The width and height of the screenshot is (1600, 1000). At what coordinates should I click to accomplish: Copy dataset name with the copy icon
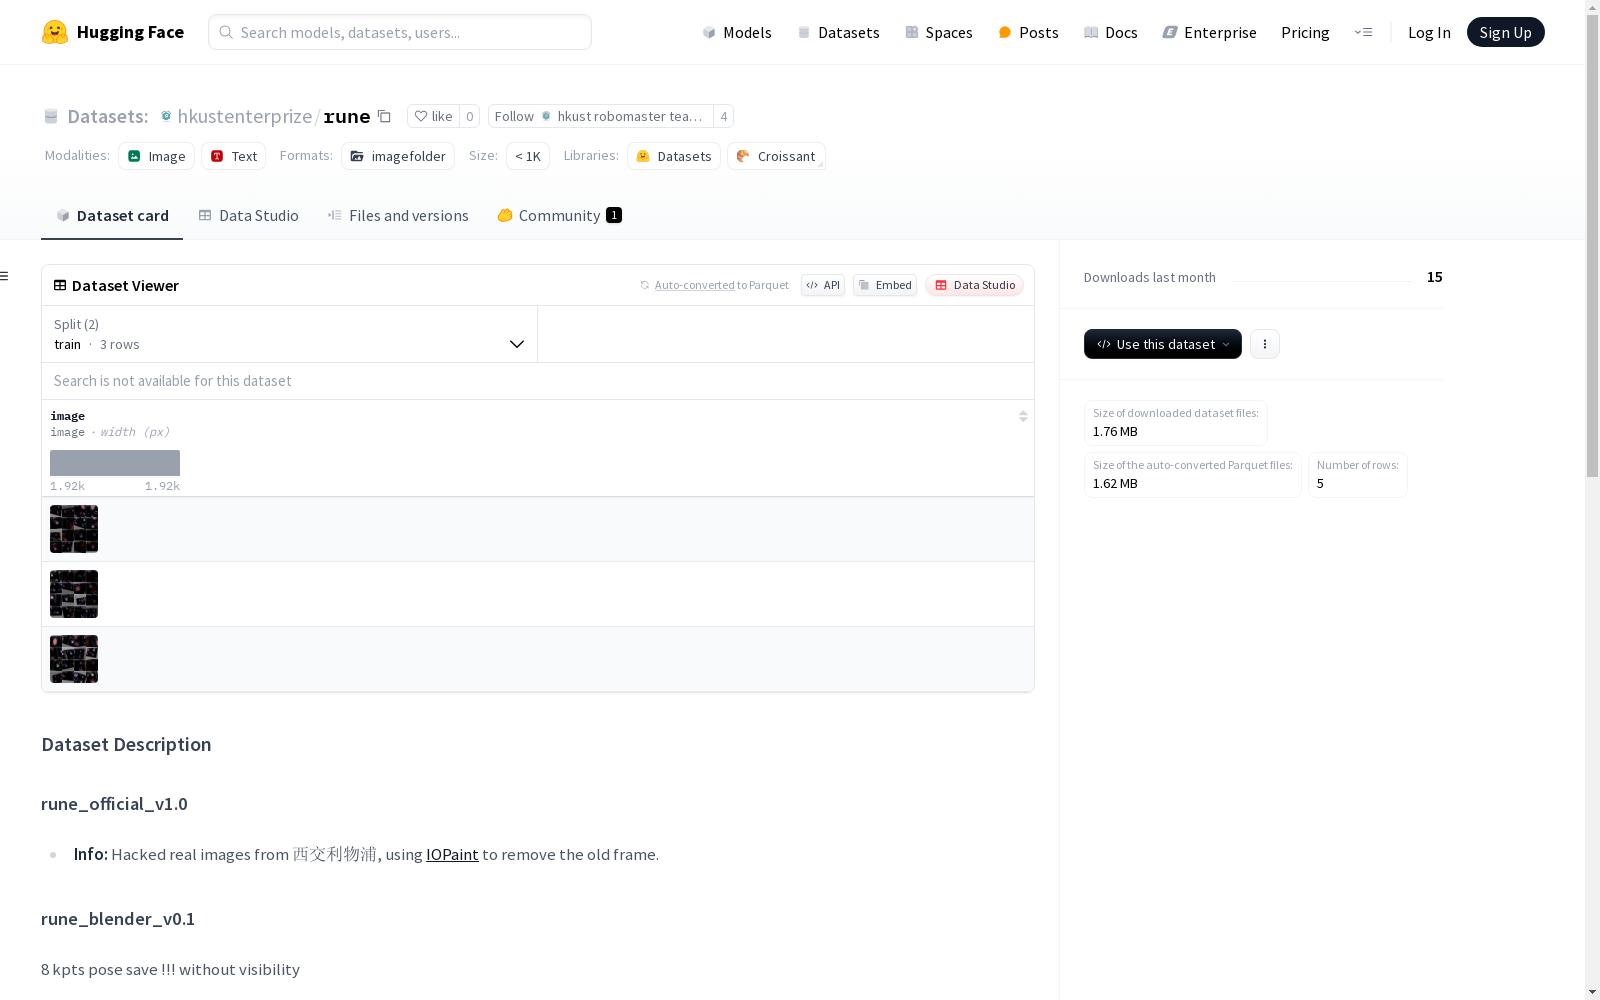pyautogui.click(x=384, y=116)
